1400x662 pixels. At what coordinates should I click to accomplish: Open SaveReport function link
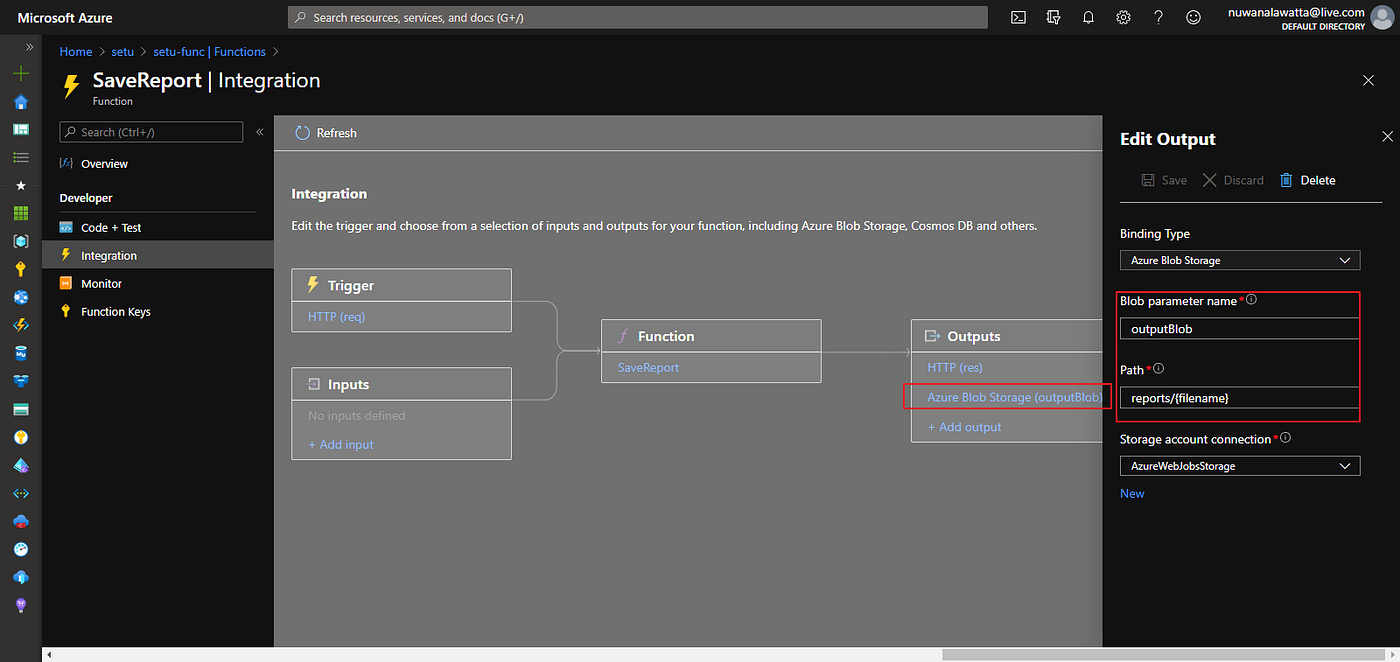click(x=648, y=367)
